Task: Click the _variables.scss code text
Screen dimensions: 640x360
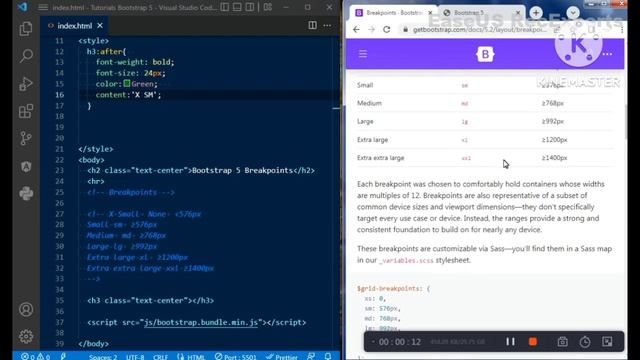Action: coord(406,260)
